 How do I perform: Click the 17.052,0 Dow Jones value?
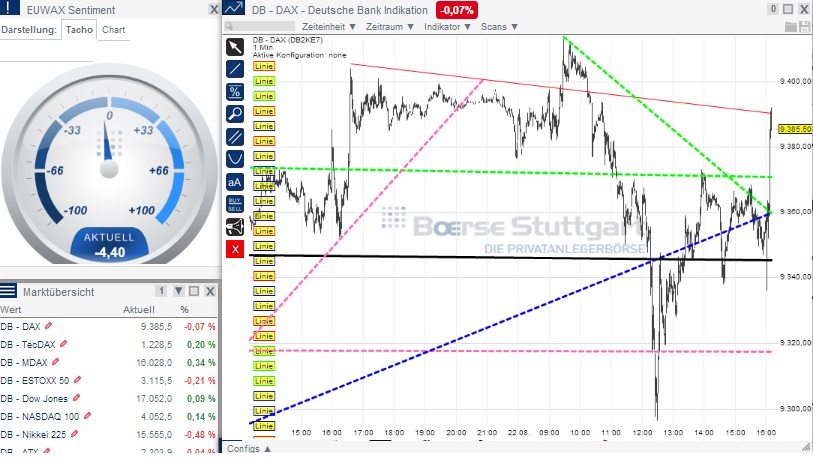click(154, 399)
